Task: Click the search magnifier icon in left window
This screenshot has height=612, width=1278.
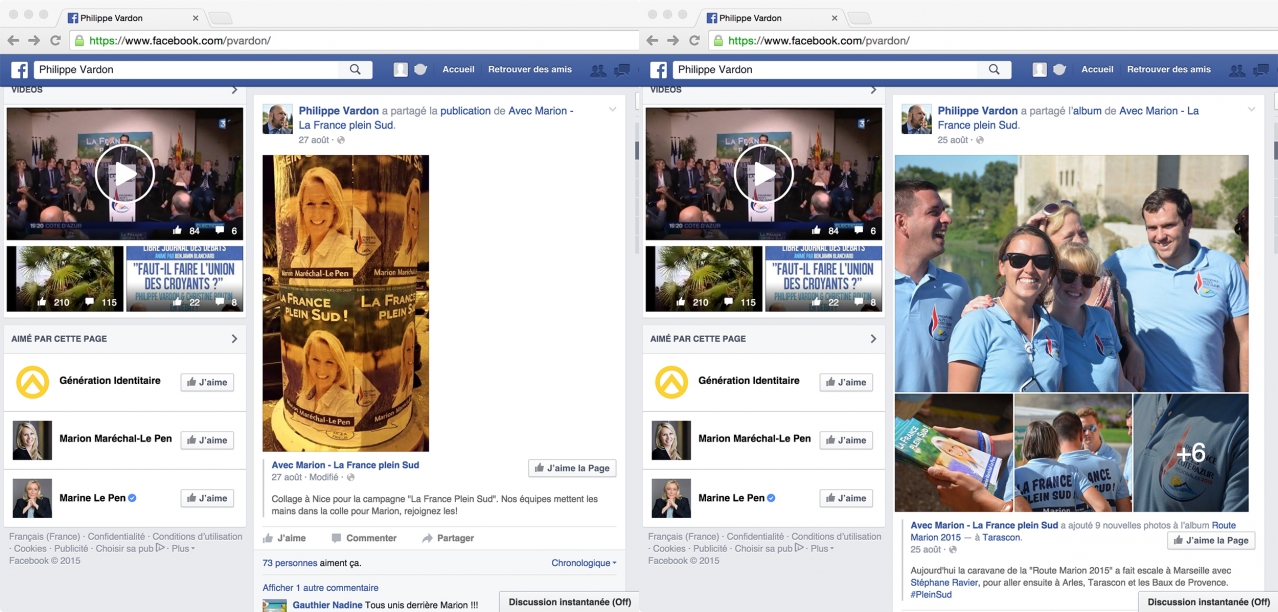Action: (x=355, y=70)
